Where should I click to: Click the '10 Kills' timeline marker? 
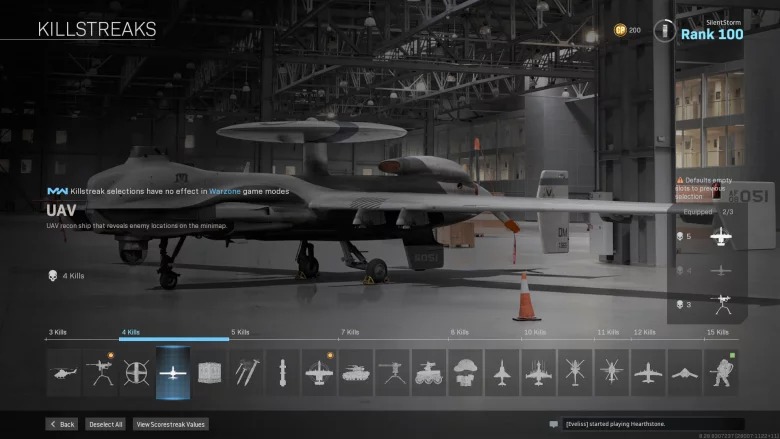pos(535,332)
